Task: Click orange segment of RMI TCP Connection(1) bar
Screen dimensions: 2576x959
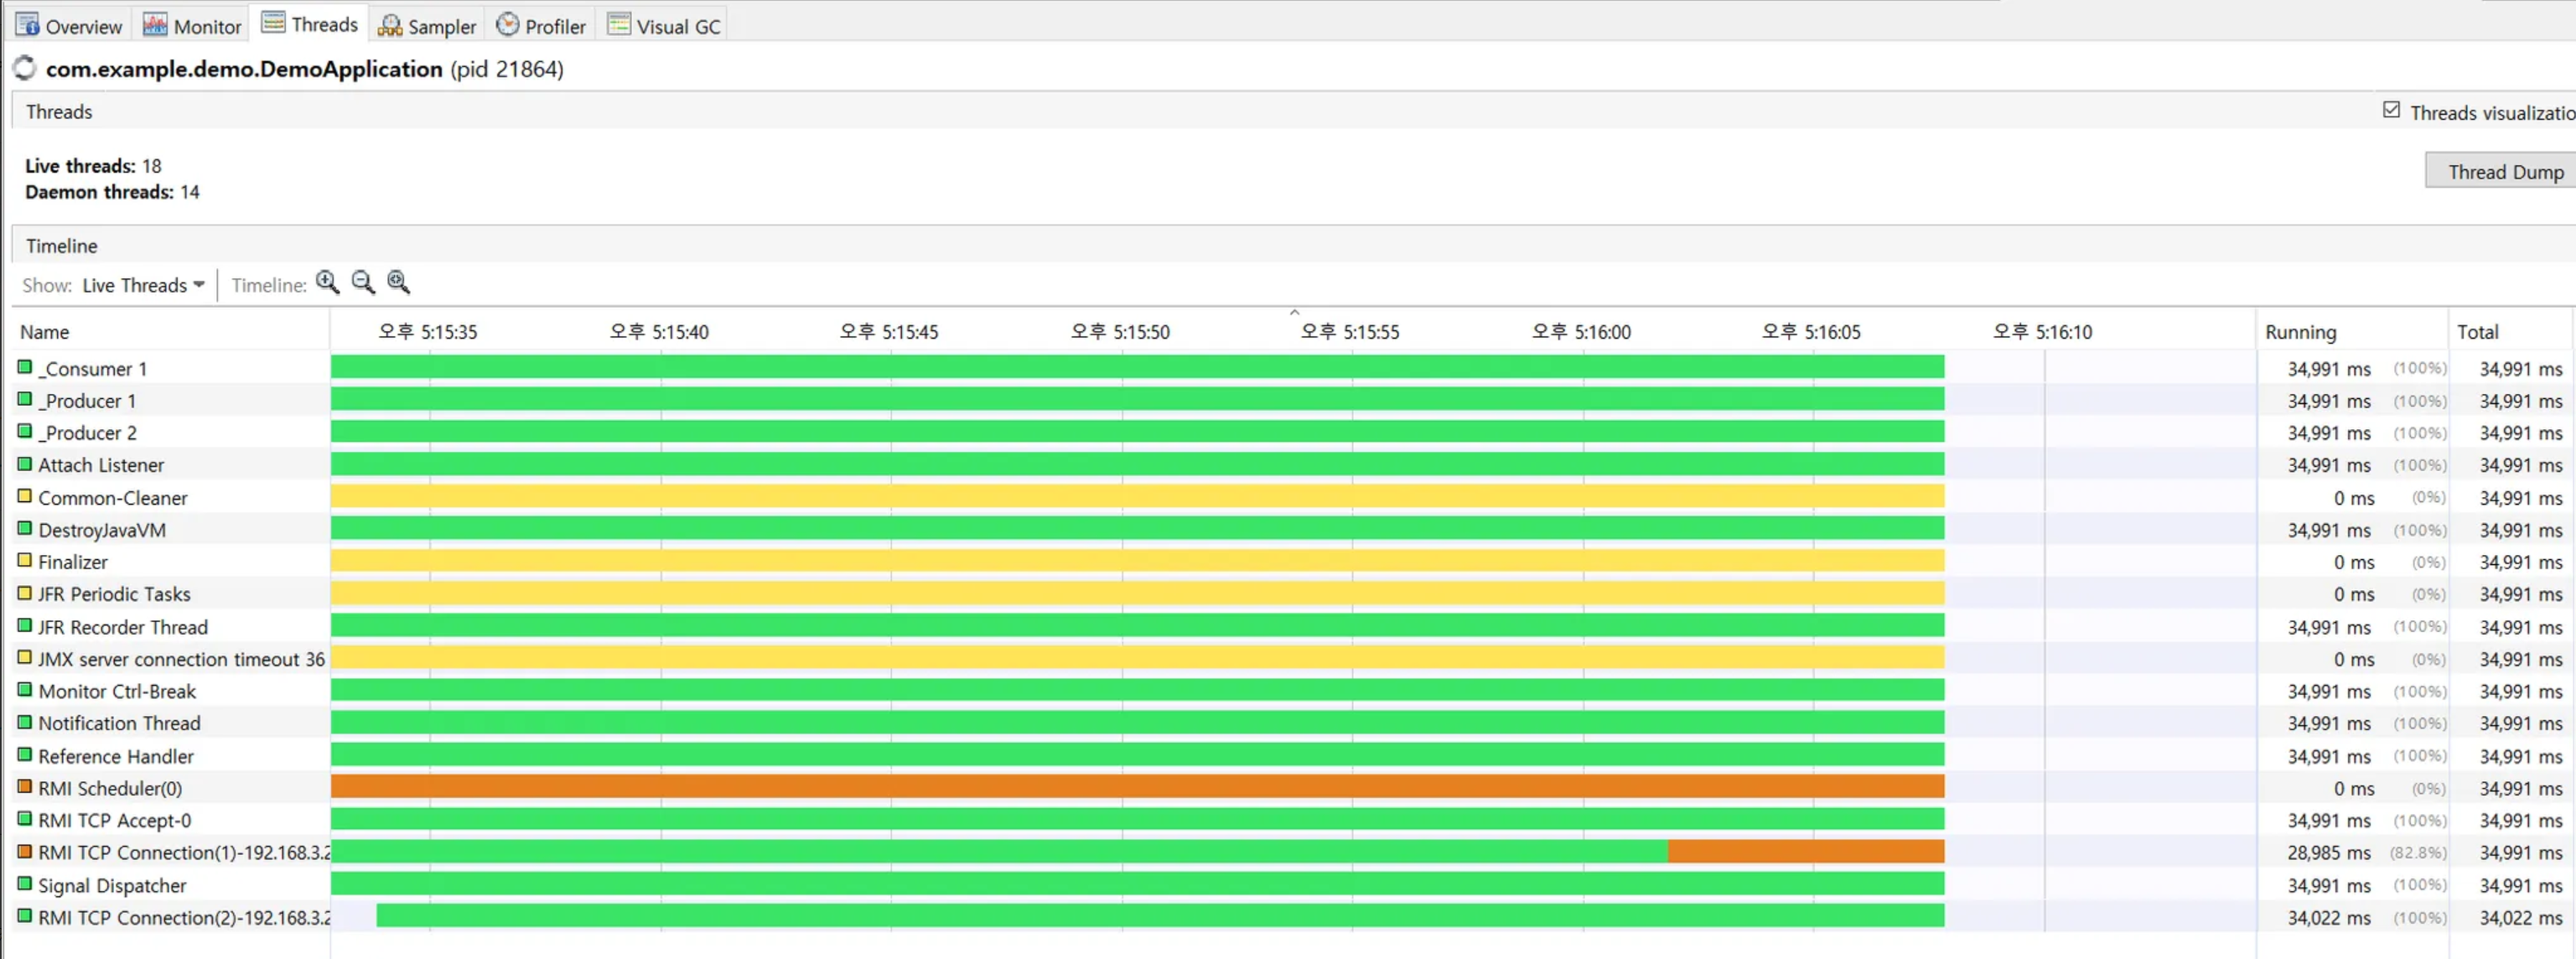Action: pyautogui.click(x=1805, y=852)
